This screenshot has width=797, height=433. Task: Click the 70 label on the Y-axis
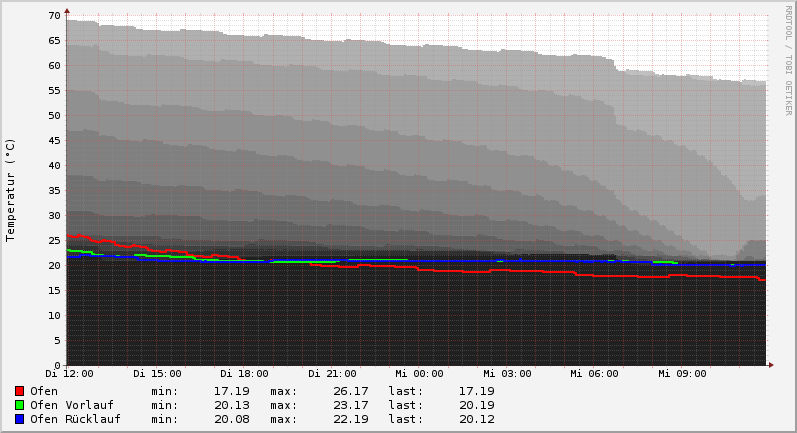point(55,16)
